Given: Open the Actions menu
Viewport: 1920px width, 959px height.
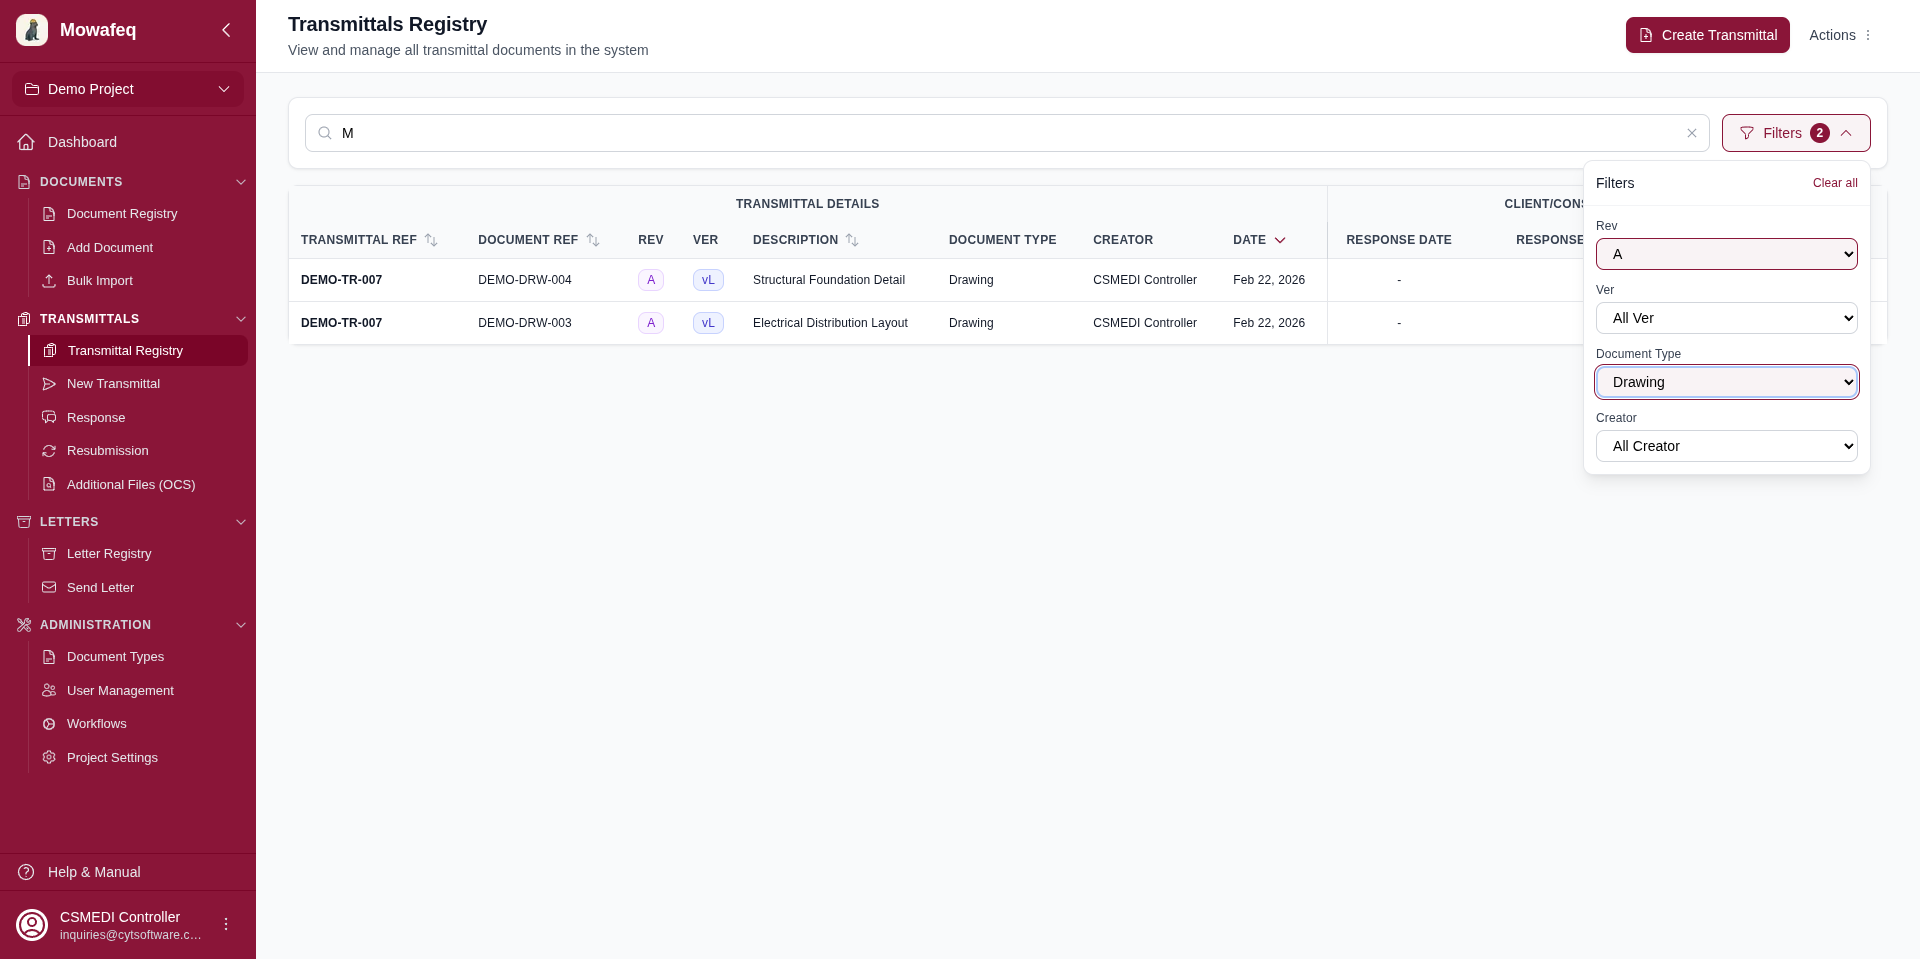Looking at the screenshot, I should pos(1840,35).
